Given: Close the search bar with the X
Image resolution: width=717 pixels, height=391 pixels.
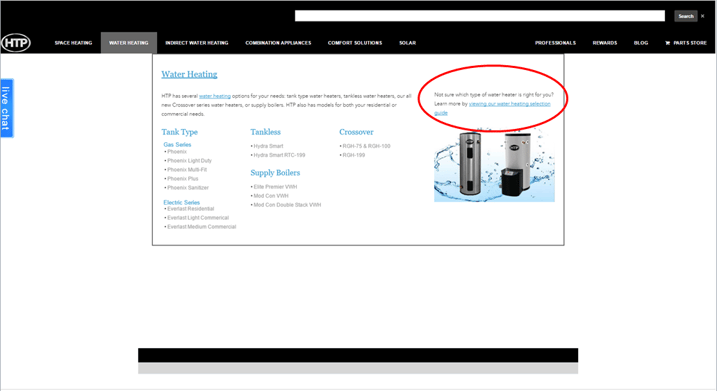Looking at the screenshot, I should [x=703, y=16].
